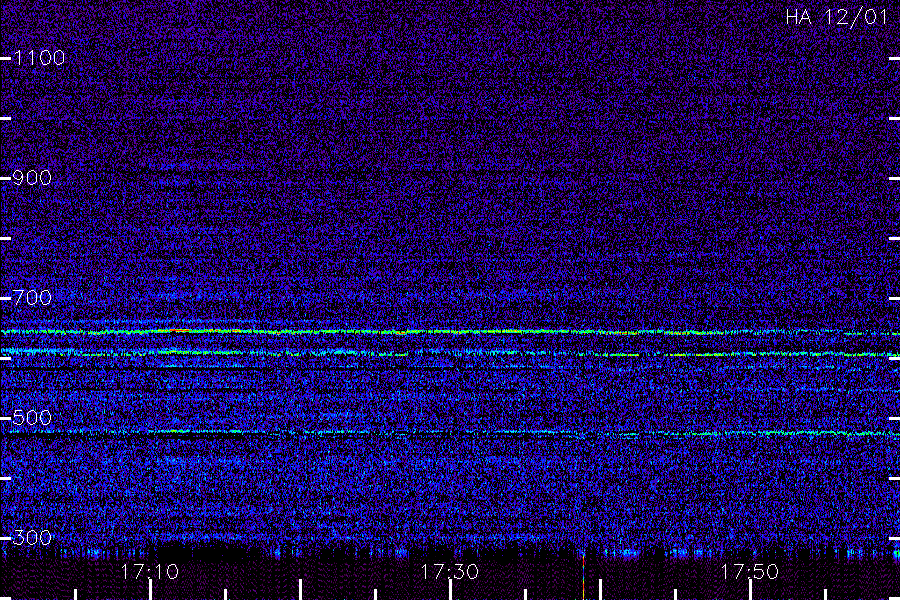Click the 17:10 time axis label
Viewport: 900px width, 600px height.
click(150, 572)
